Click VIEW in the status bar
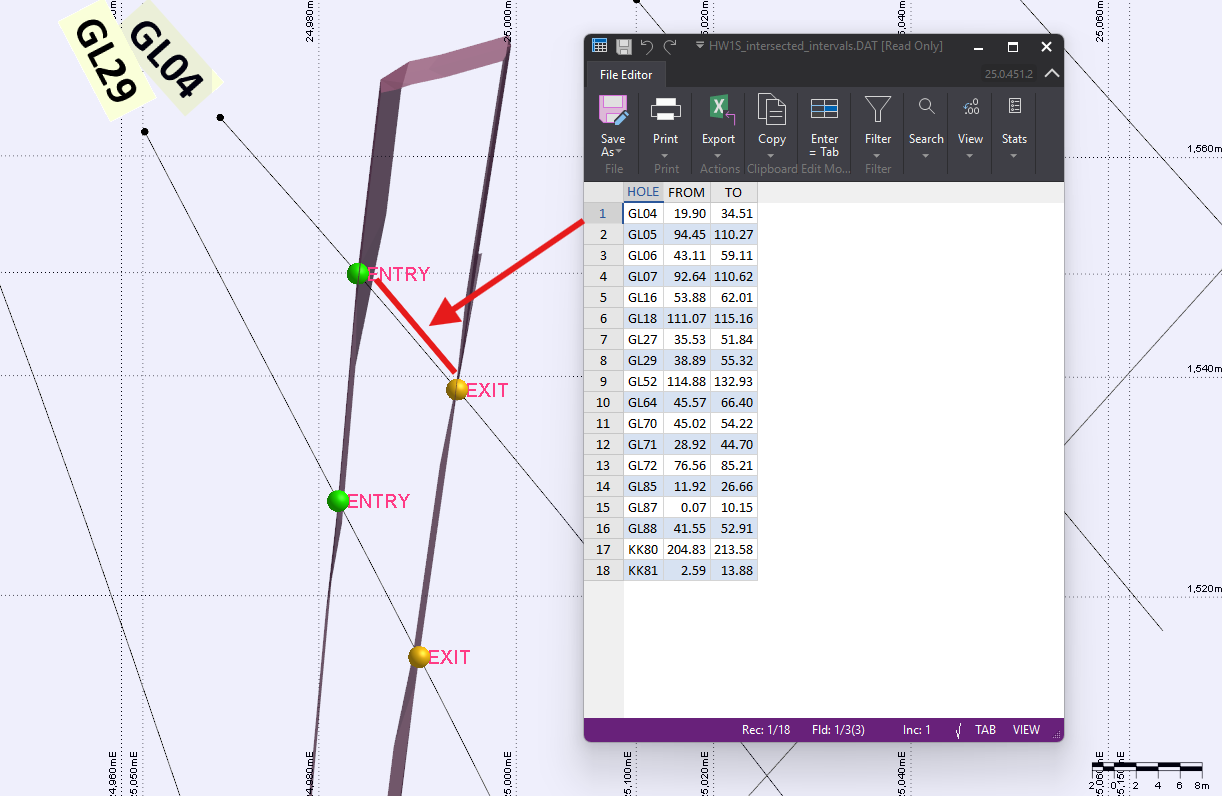Image resolution: width=1222 pixels, height=796 pixels. (x=1026, y=730)
